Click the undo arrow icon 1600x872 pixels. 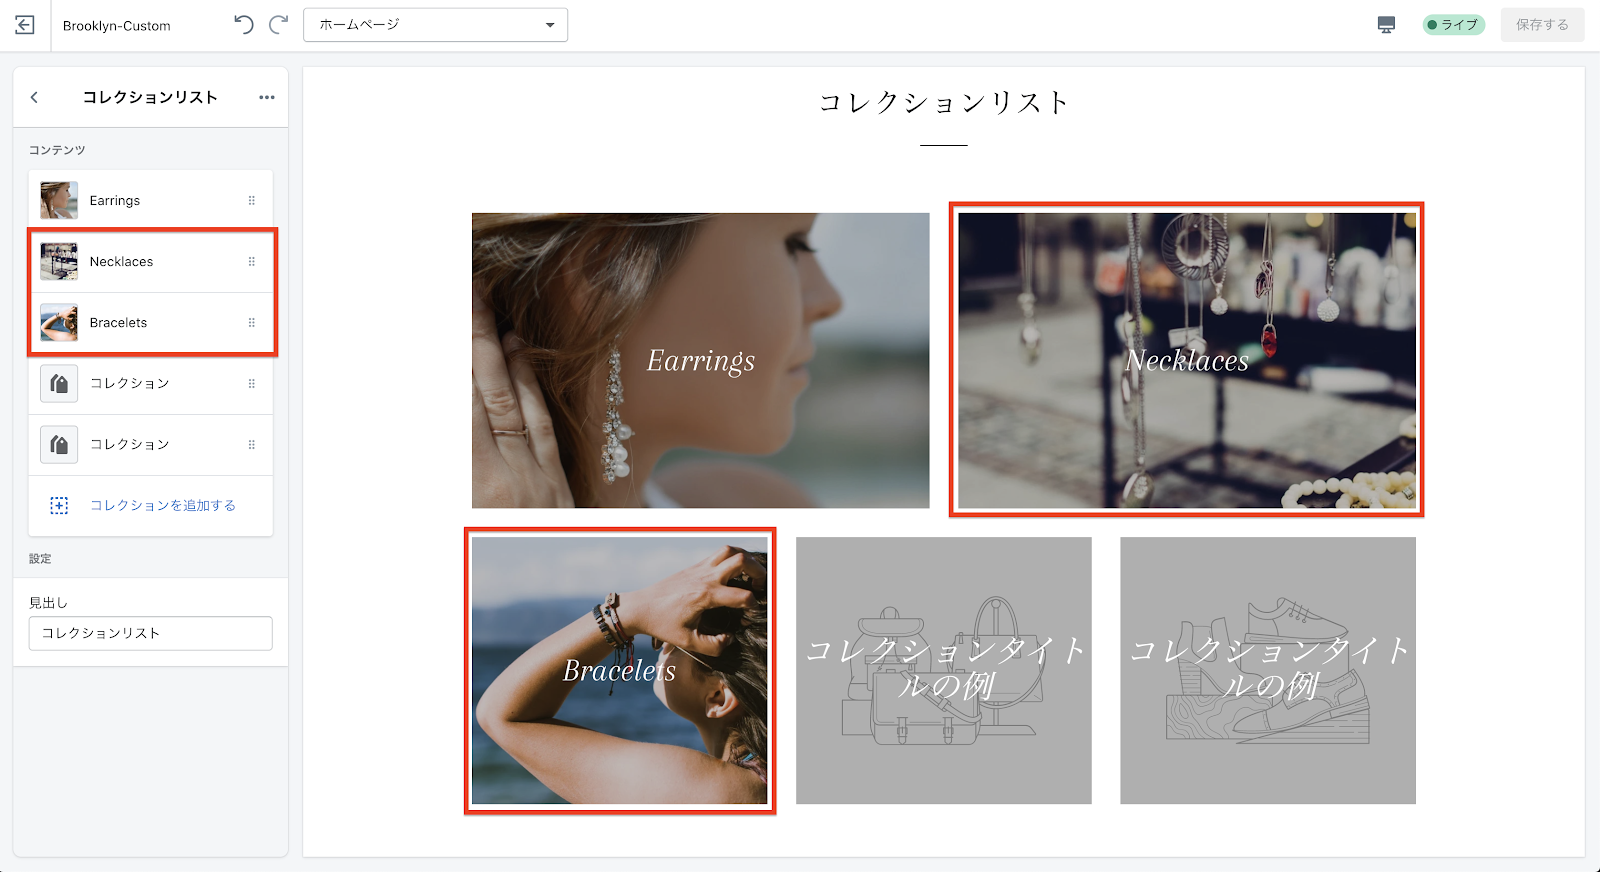pos(244,25)
